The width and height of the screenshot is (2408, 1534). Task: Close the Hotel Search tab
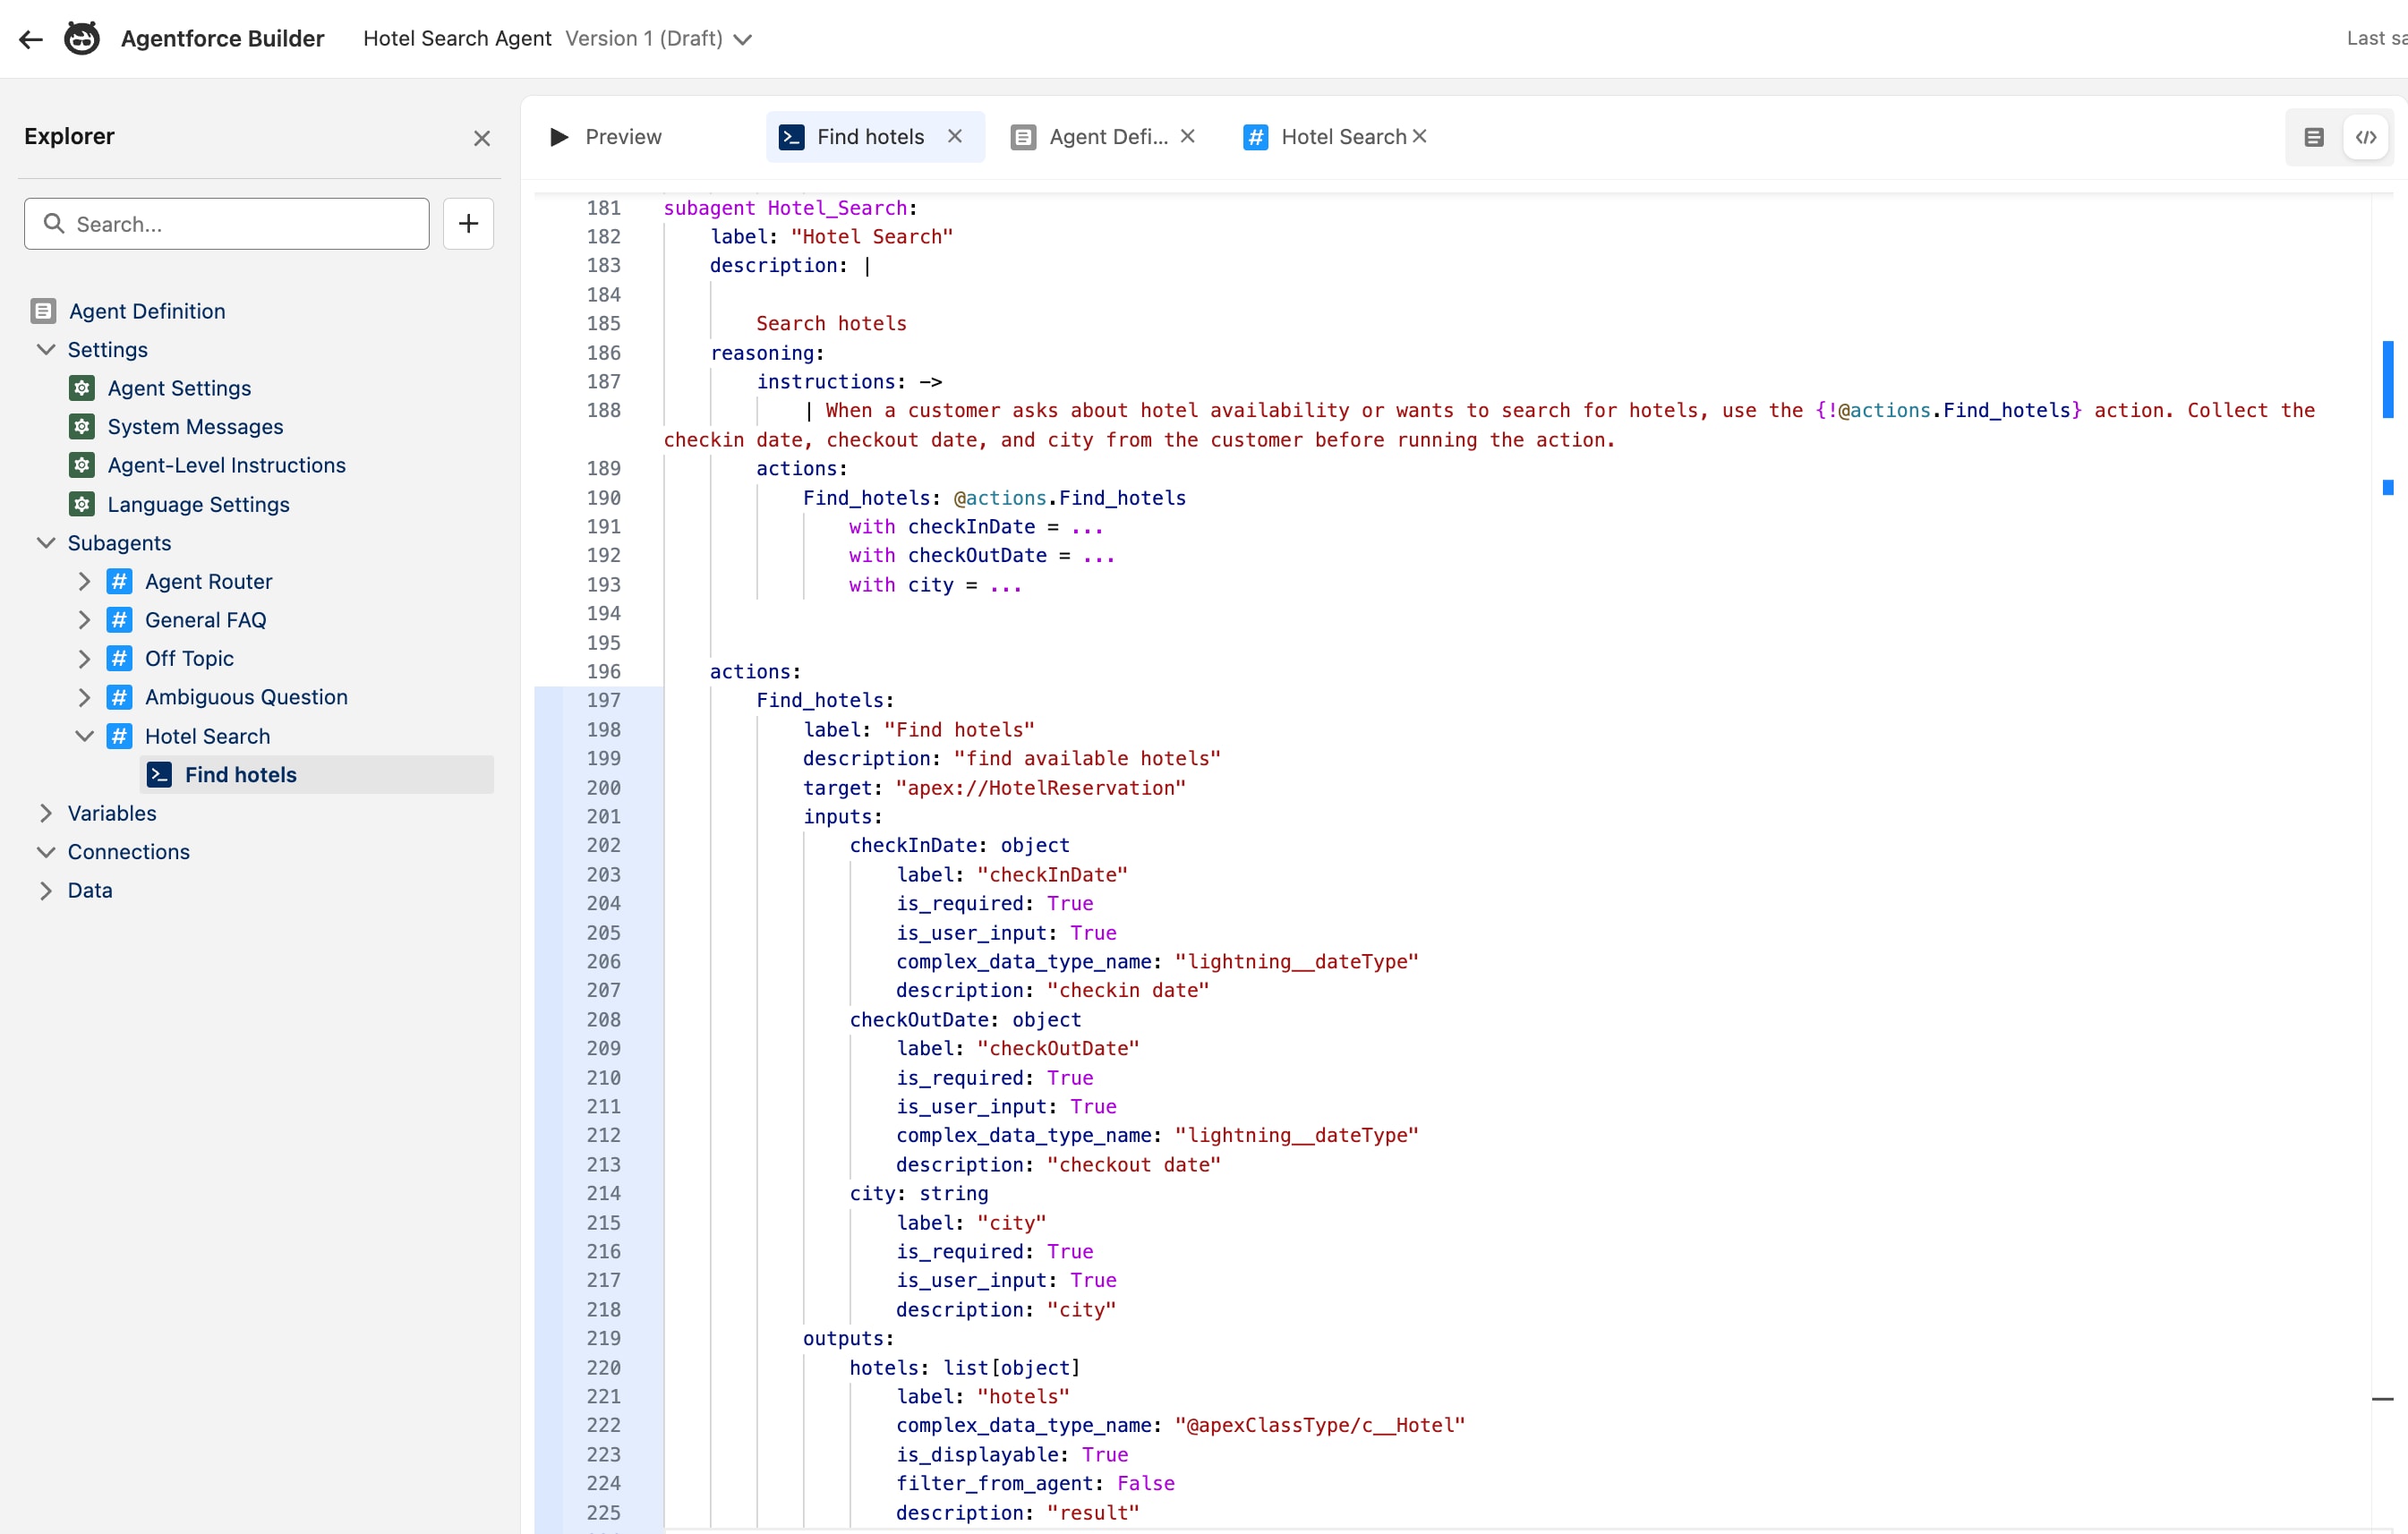pos(1420,136)
